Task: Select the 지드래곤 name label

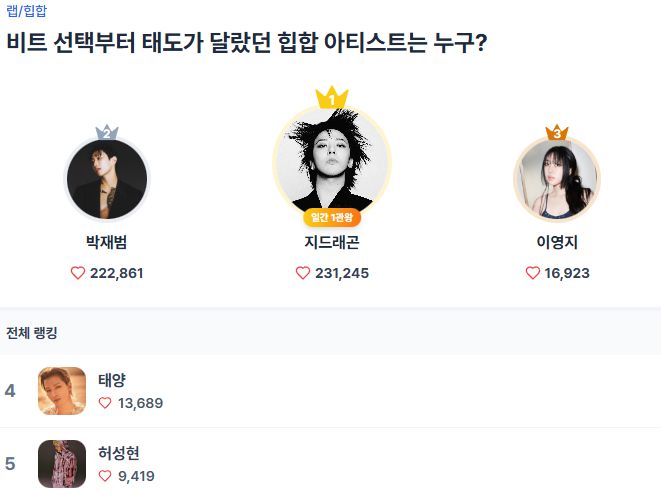Action: click(332, 243)
